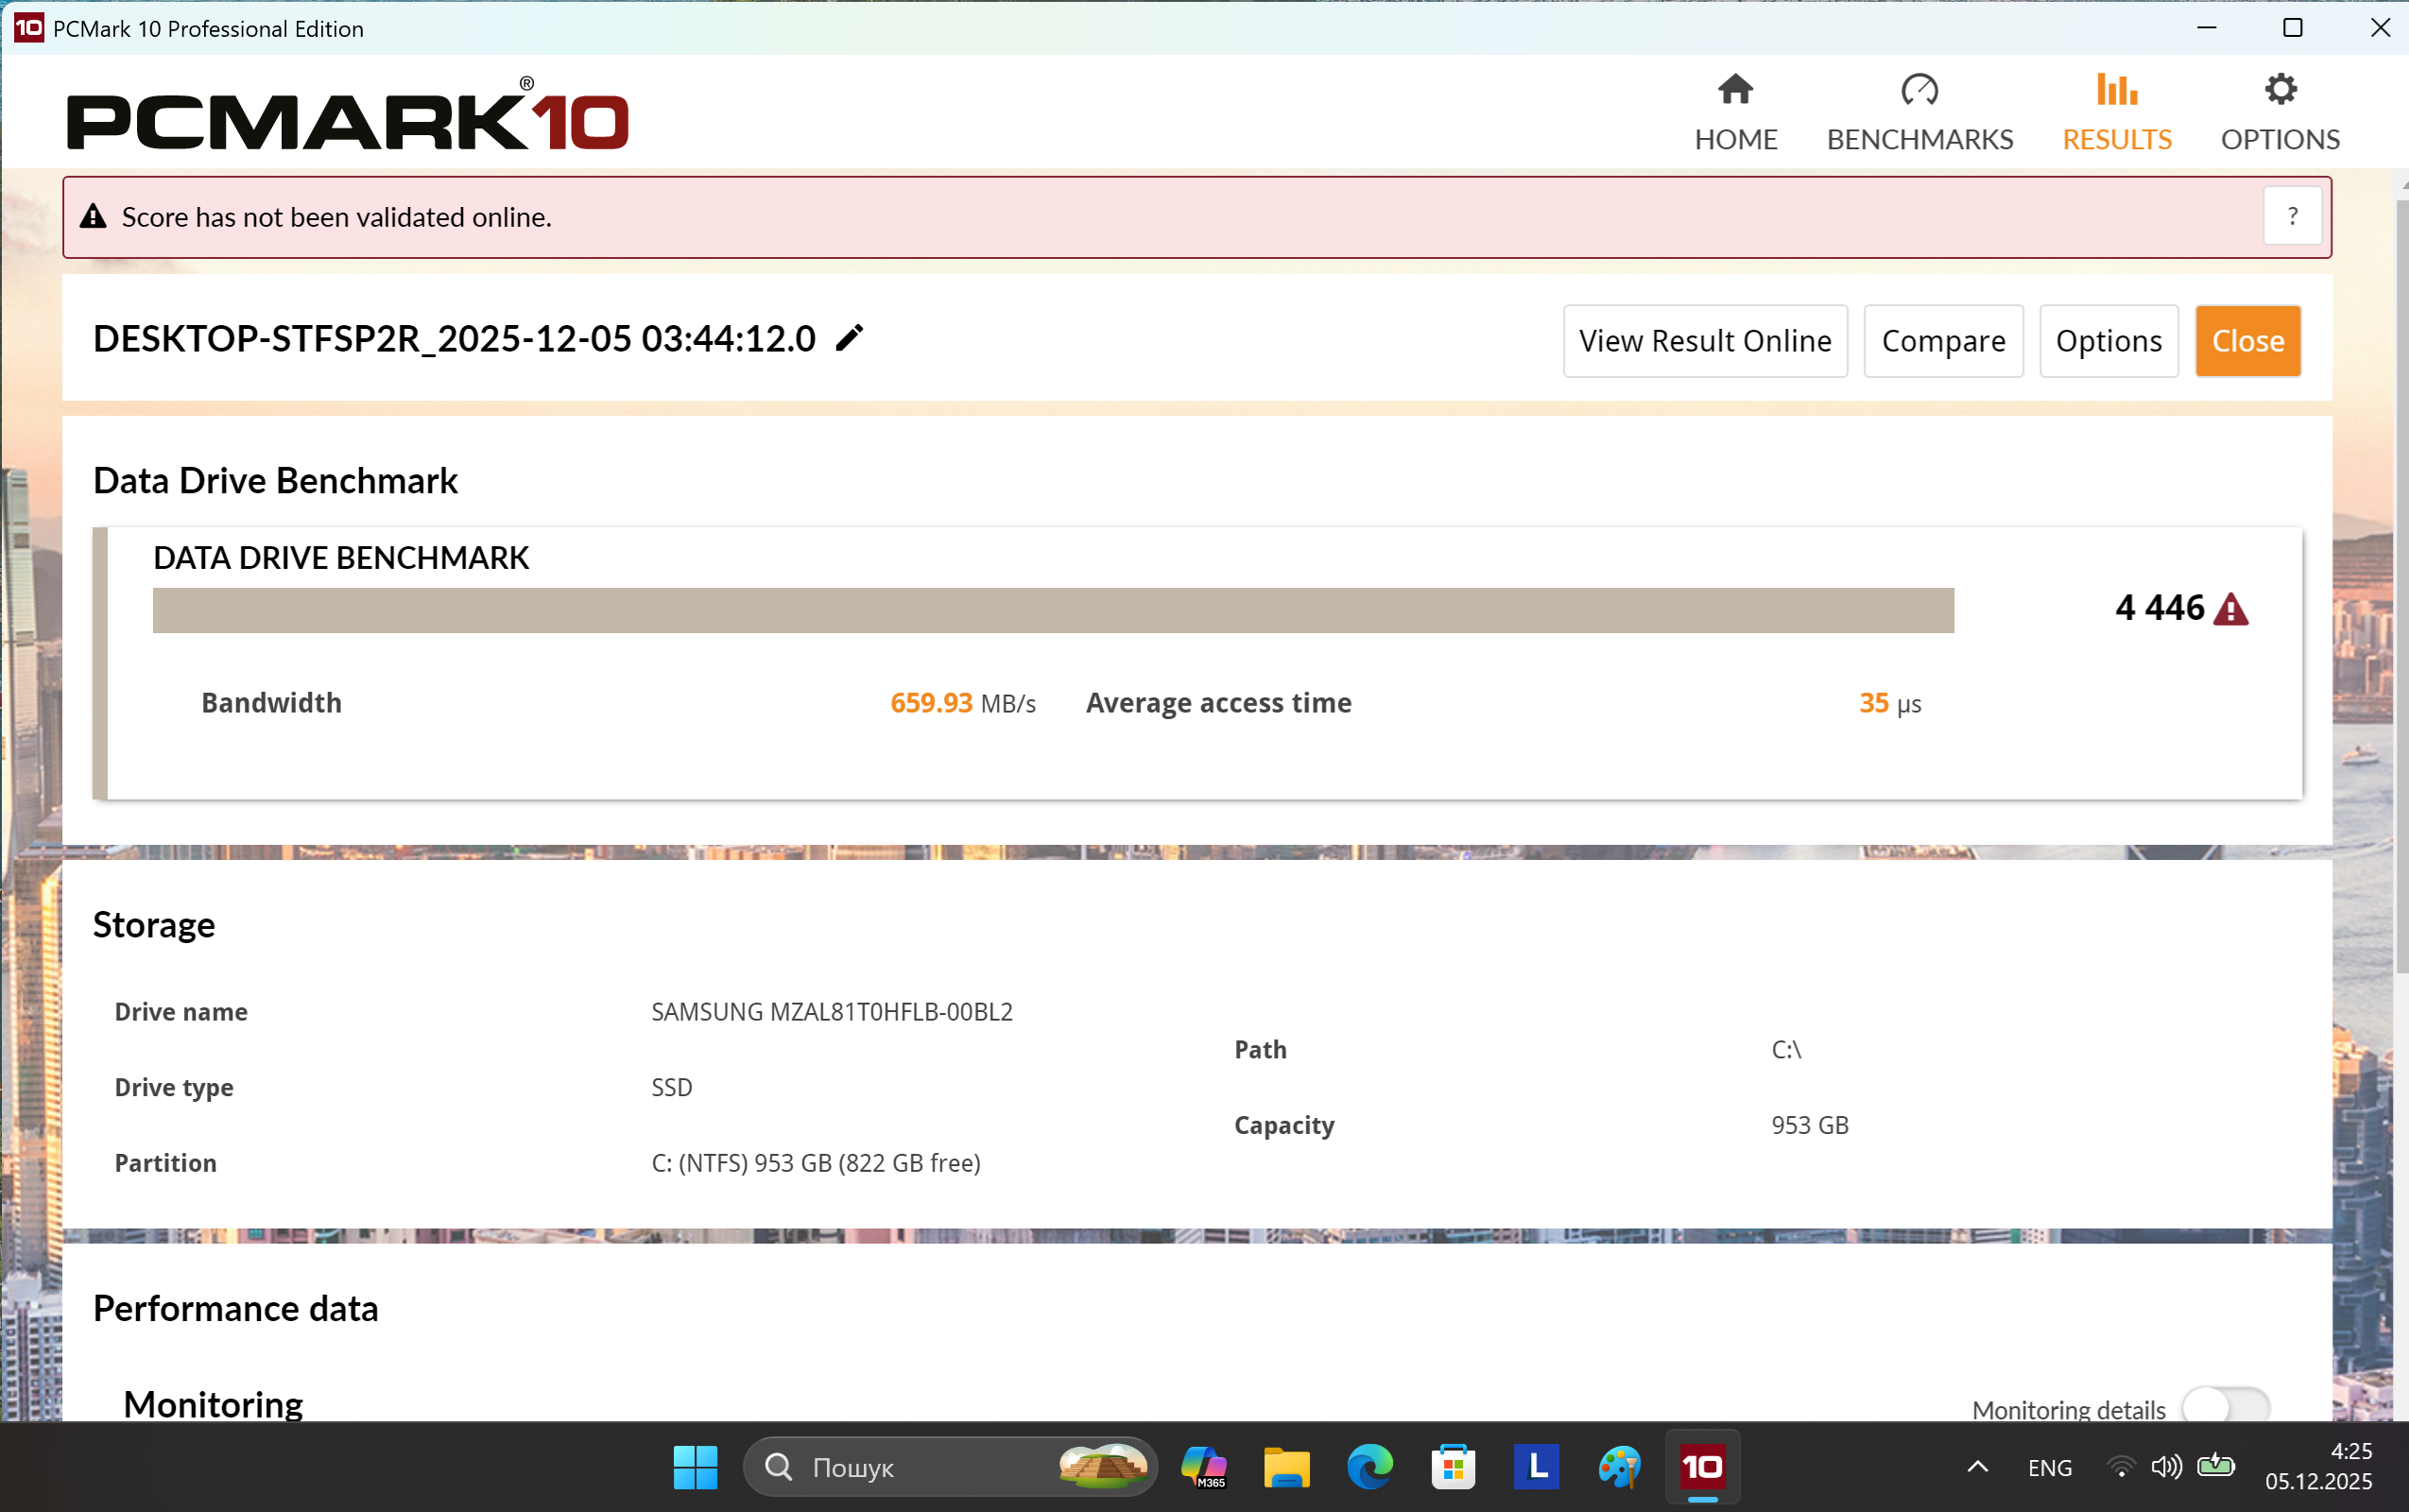Open the Options gear icon
Image resolution: width=2409 pixels, height=1512 pixels.
[2280, 91]
